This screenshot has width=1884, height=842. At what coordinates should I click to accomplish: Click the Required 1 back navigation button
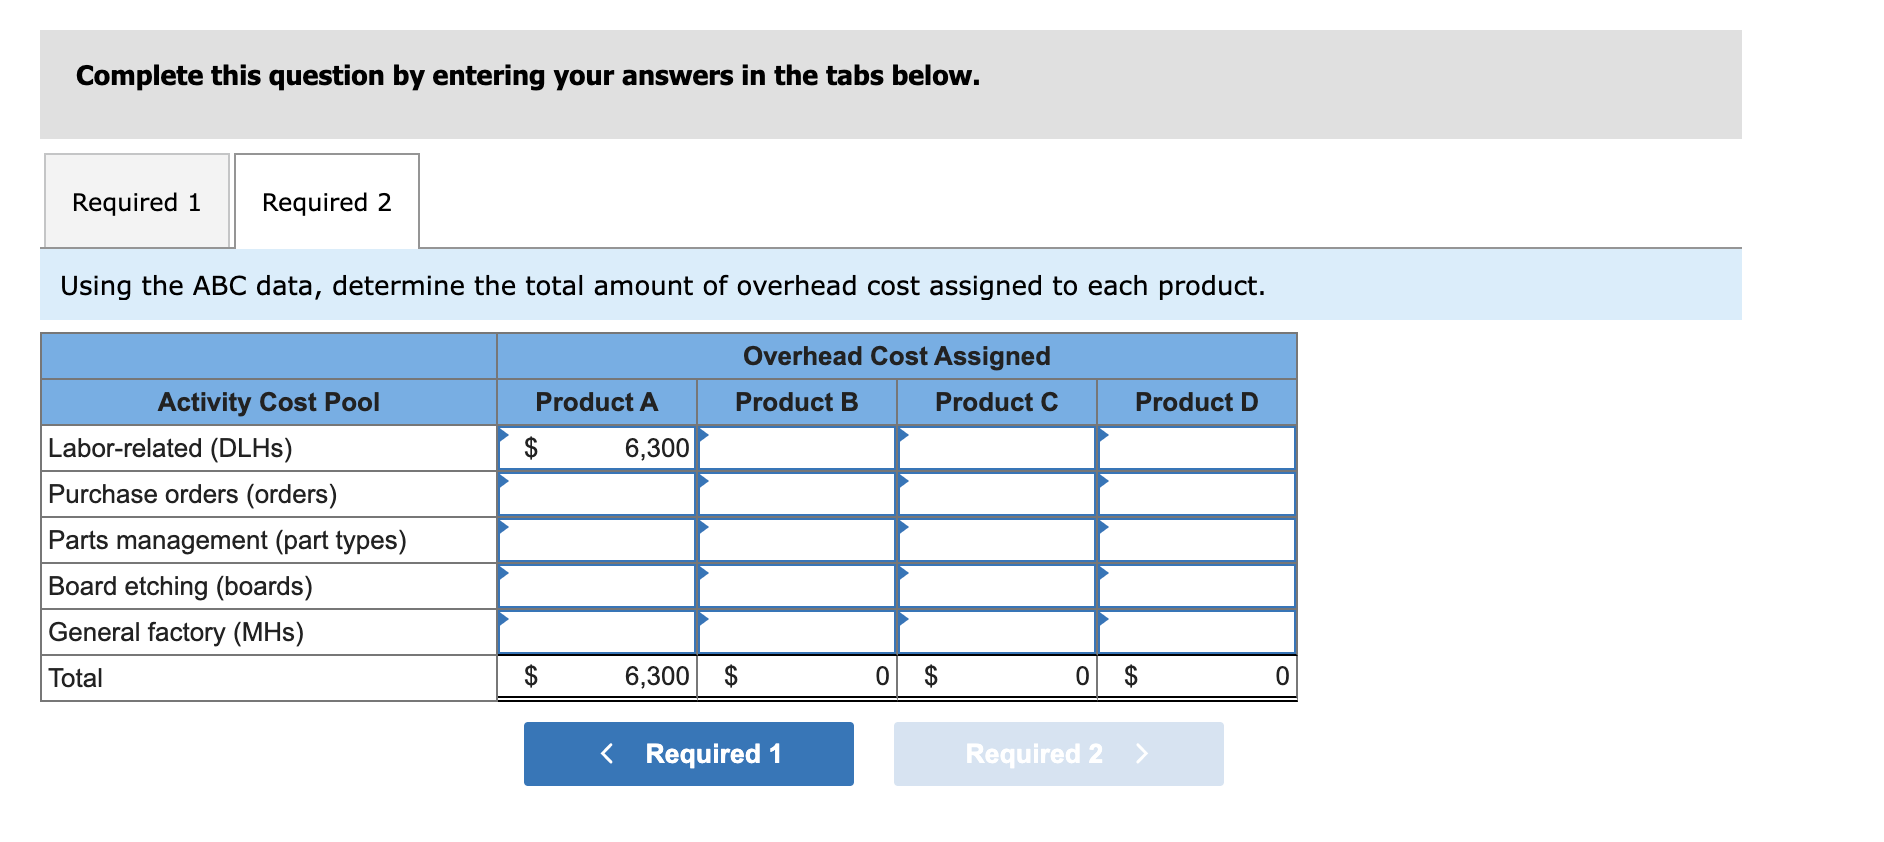[x=688, y=754]
